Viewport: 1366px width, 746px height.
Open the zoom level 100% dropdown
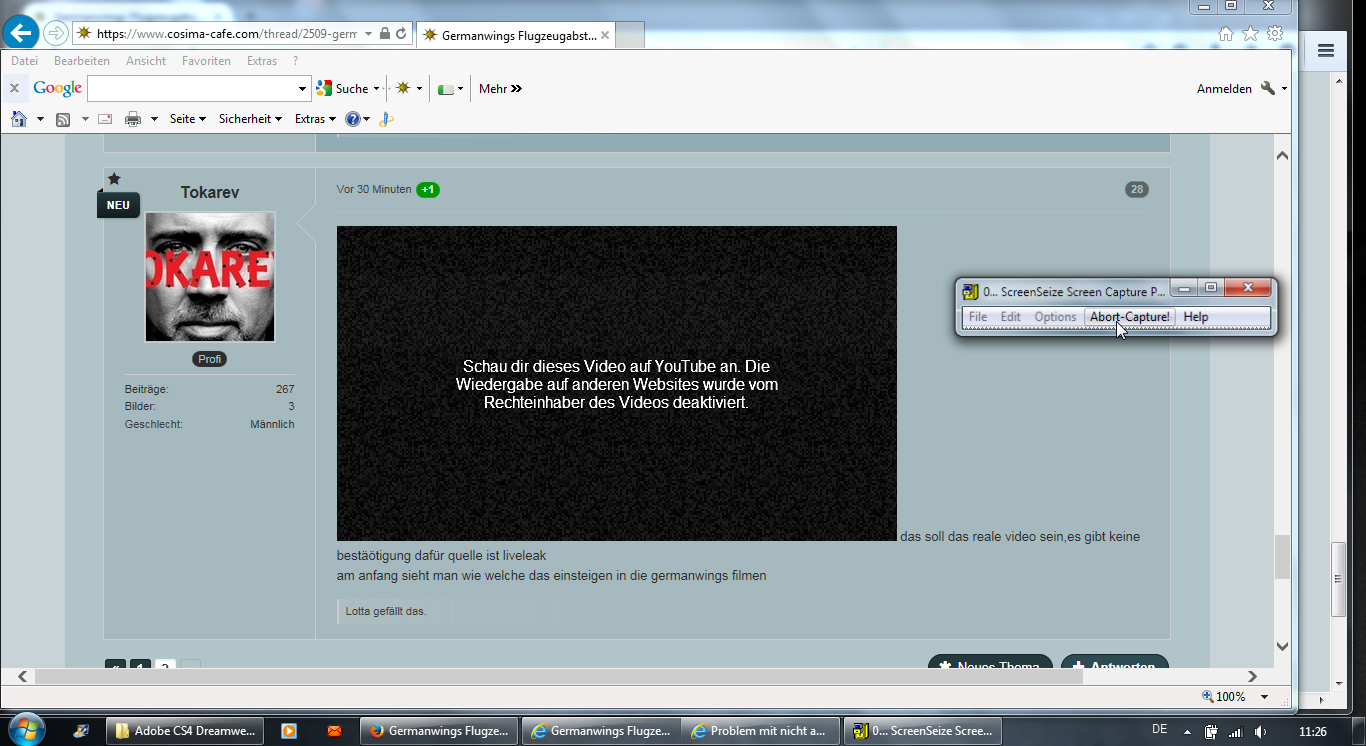coord(1264,697)
